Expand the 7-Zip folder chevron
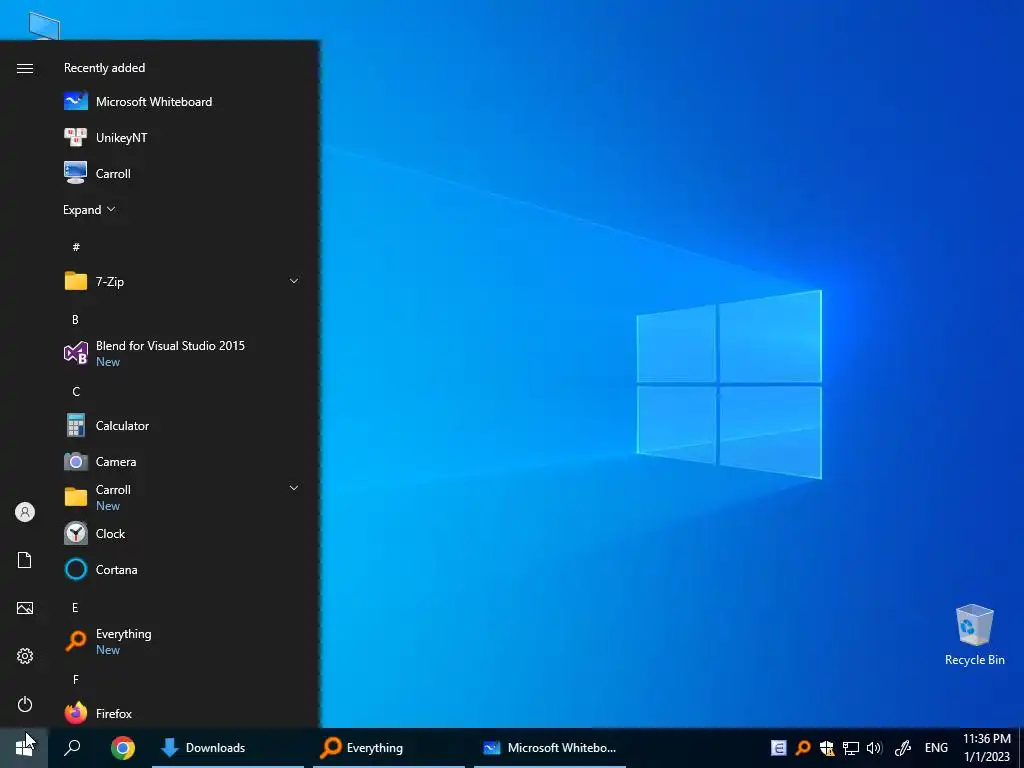 pyautogui.click(x=294, y=281)
